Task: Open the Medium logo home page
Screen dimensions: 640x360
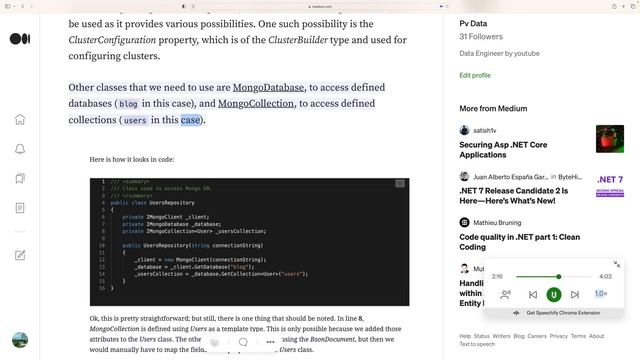Action: (x=20, y=39)
